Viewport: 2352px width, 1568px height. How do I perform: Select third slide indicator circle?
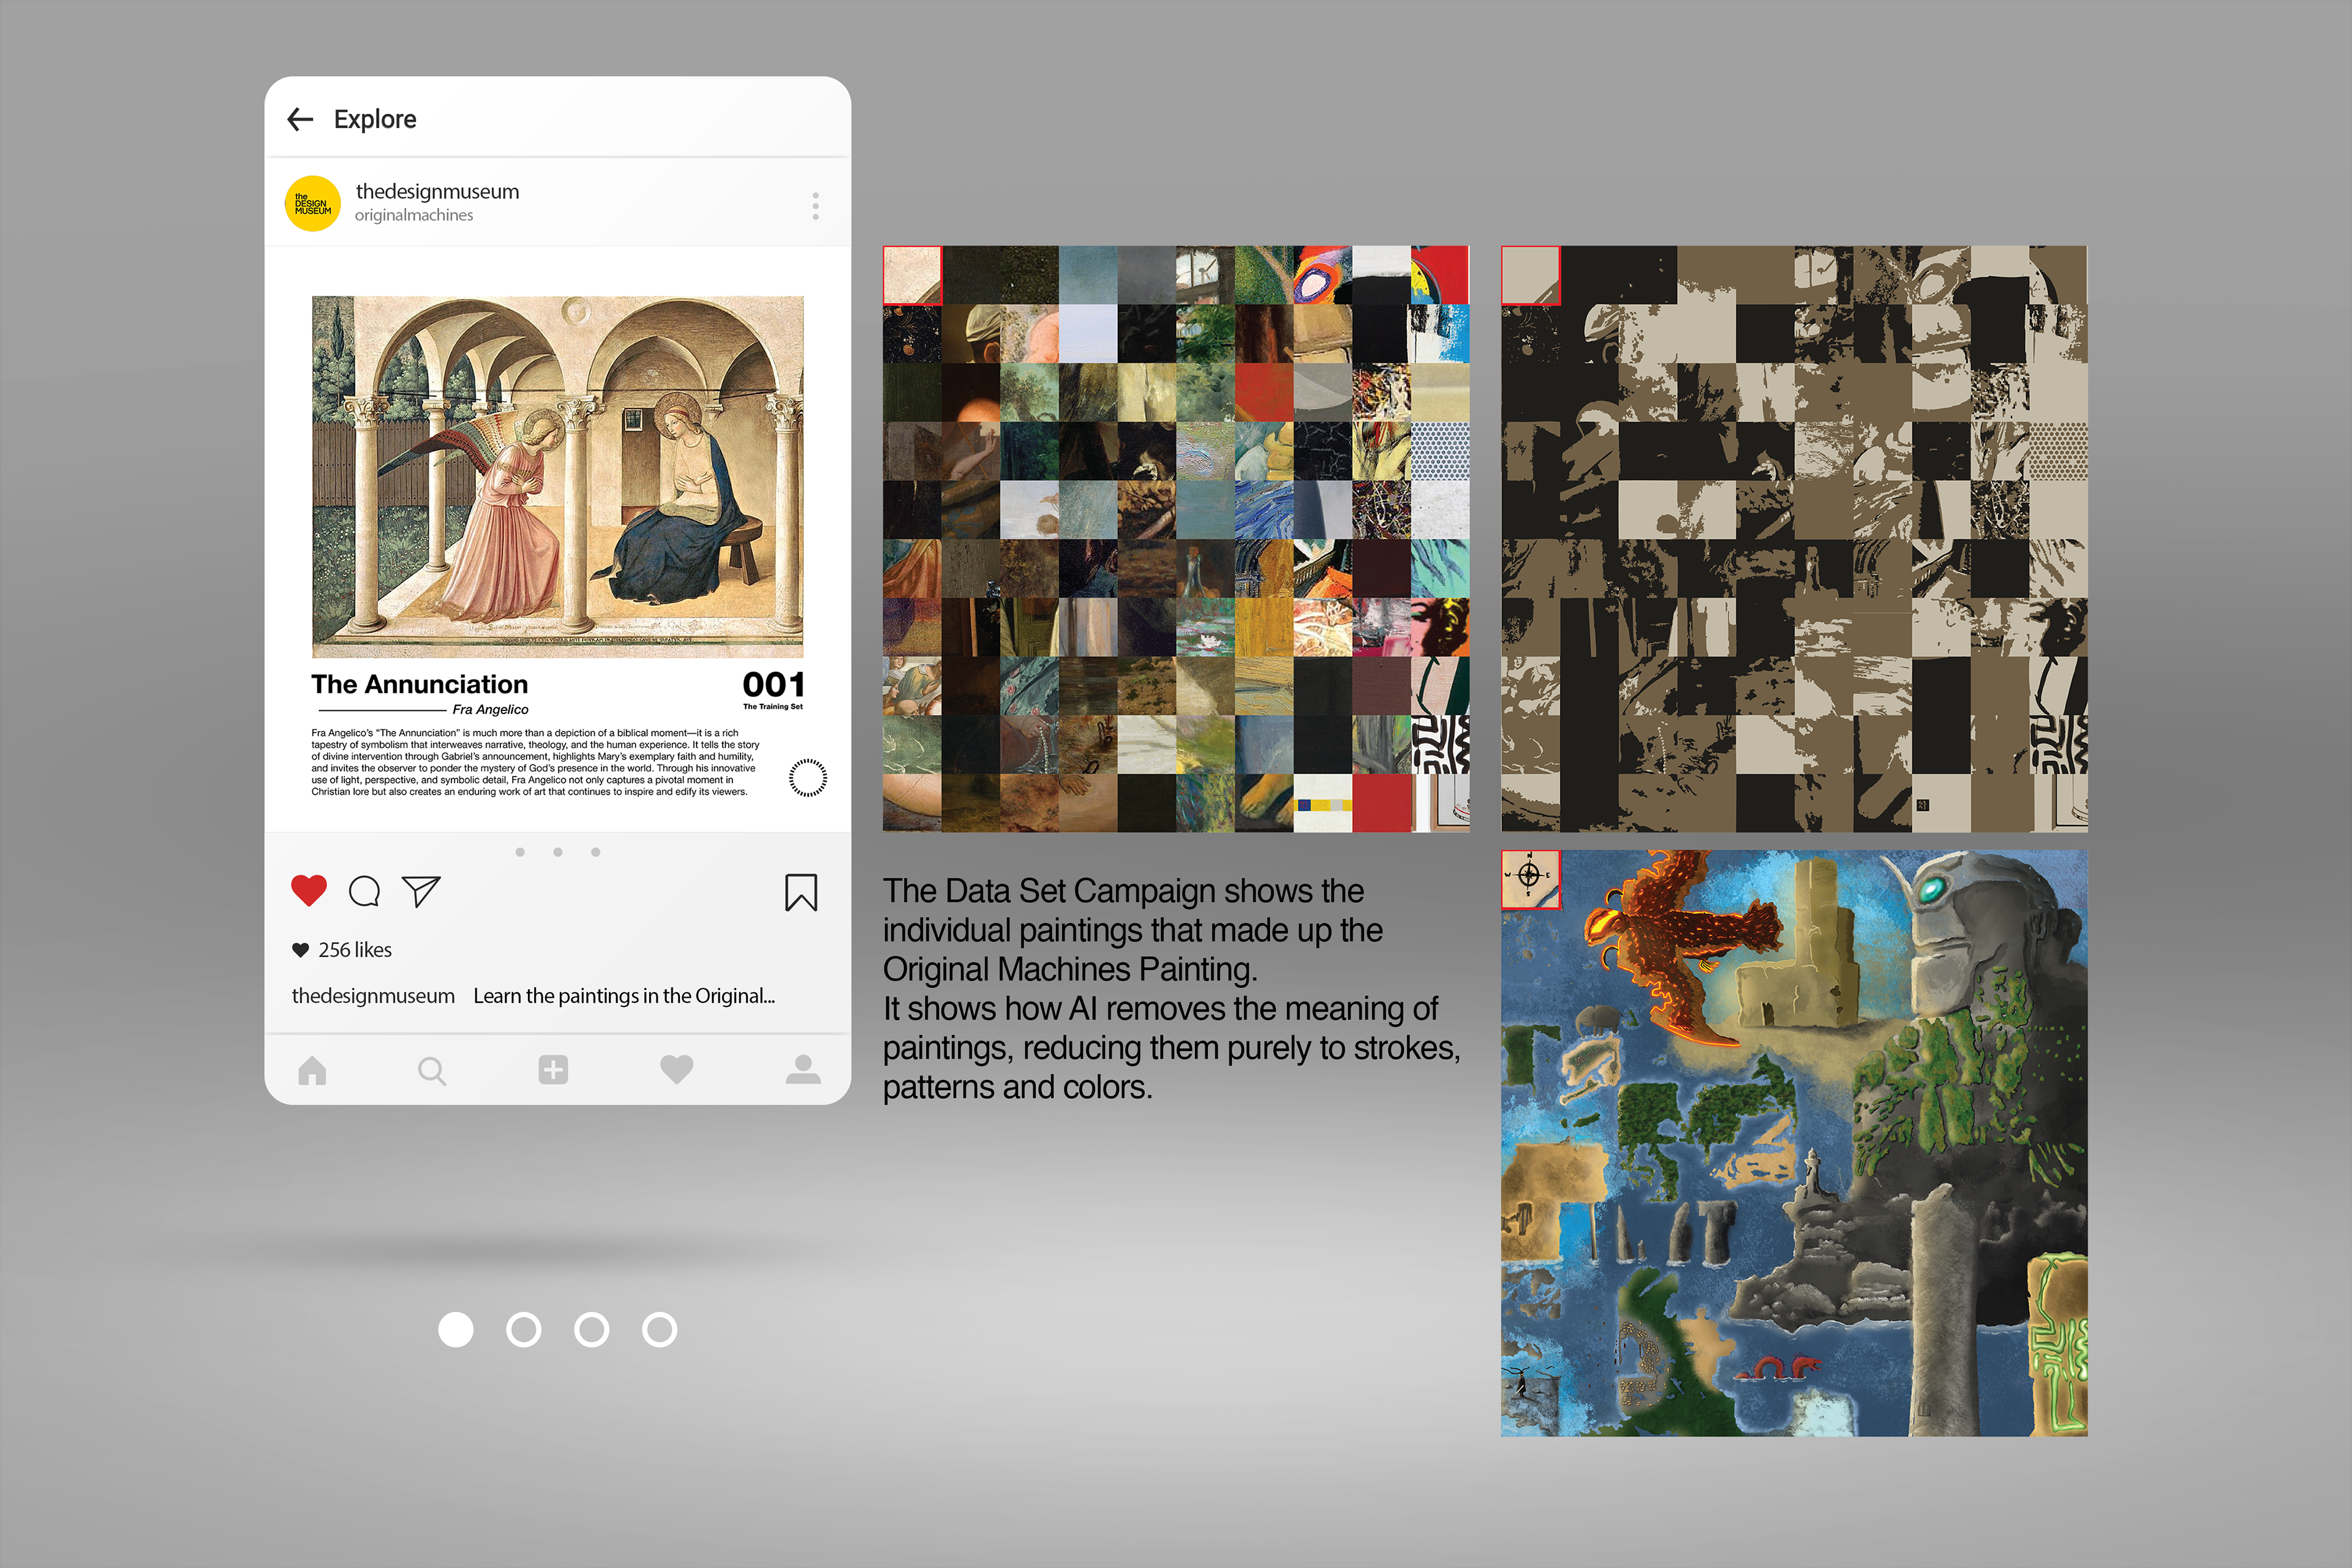592,1330
